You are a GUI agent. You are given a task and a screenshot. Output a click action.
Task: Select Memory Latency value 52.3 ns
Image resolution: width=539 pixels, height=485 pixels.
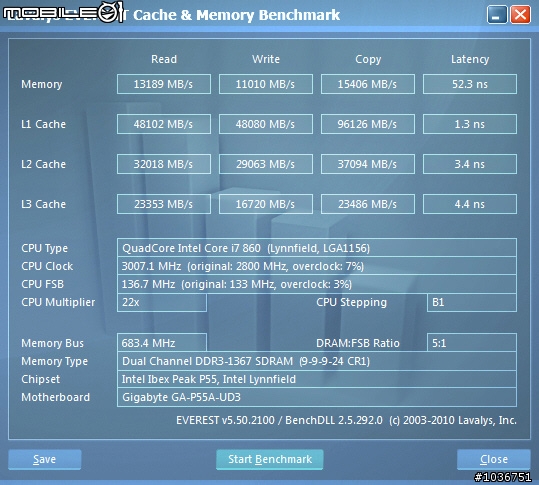click(x=470, y=84)
